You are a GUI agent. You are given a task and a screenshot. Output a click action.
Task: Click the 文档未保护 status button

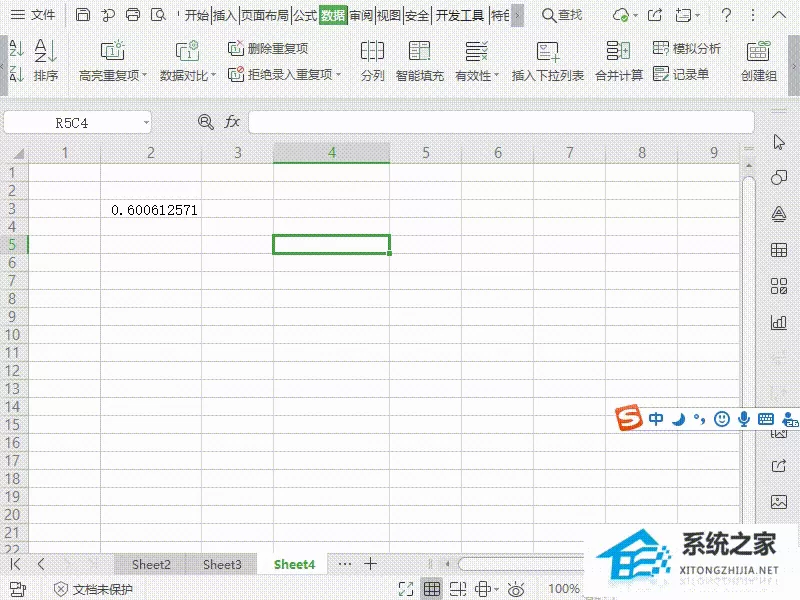tap(93, 589)
